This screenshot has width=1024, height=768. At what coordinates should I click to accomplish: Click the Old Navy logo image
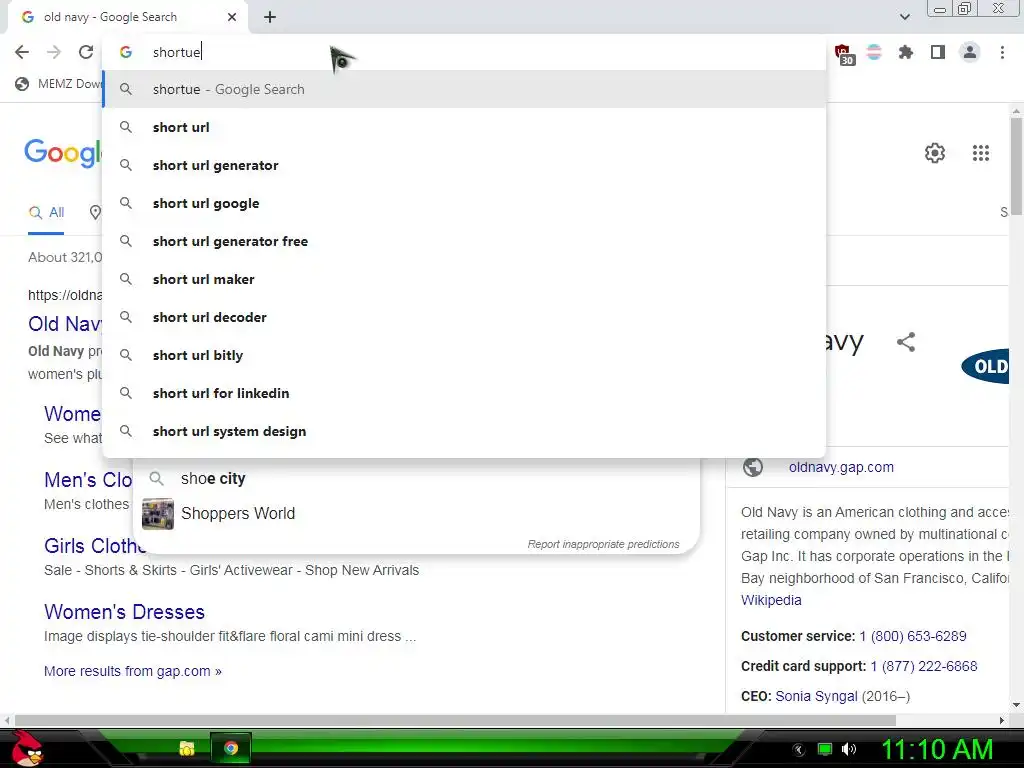coord(985,366)
